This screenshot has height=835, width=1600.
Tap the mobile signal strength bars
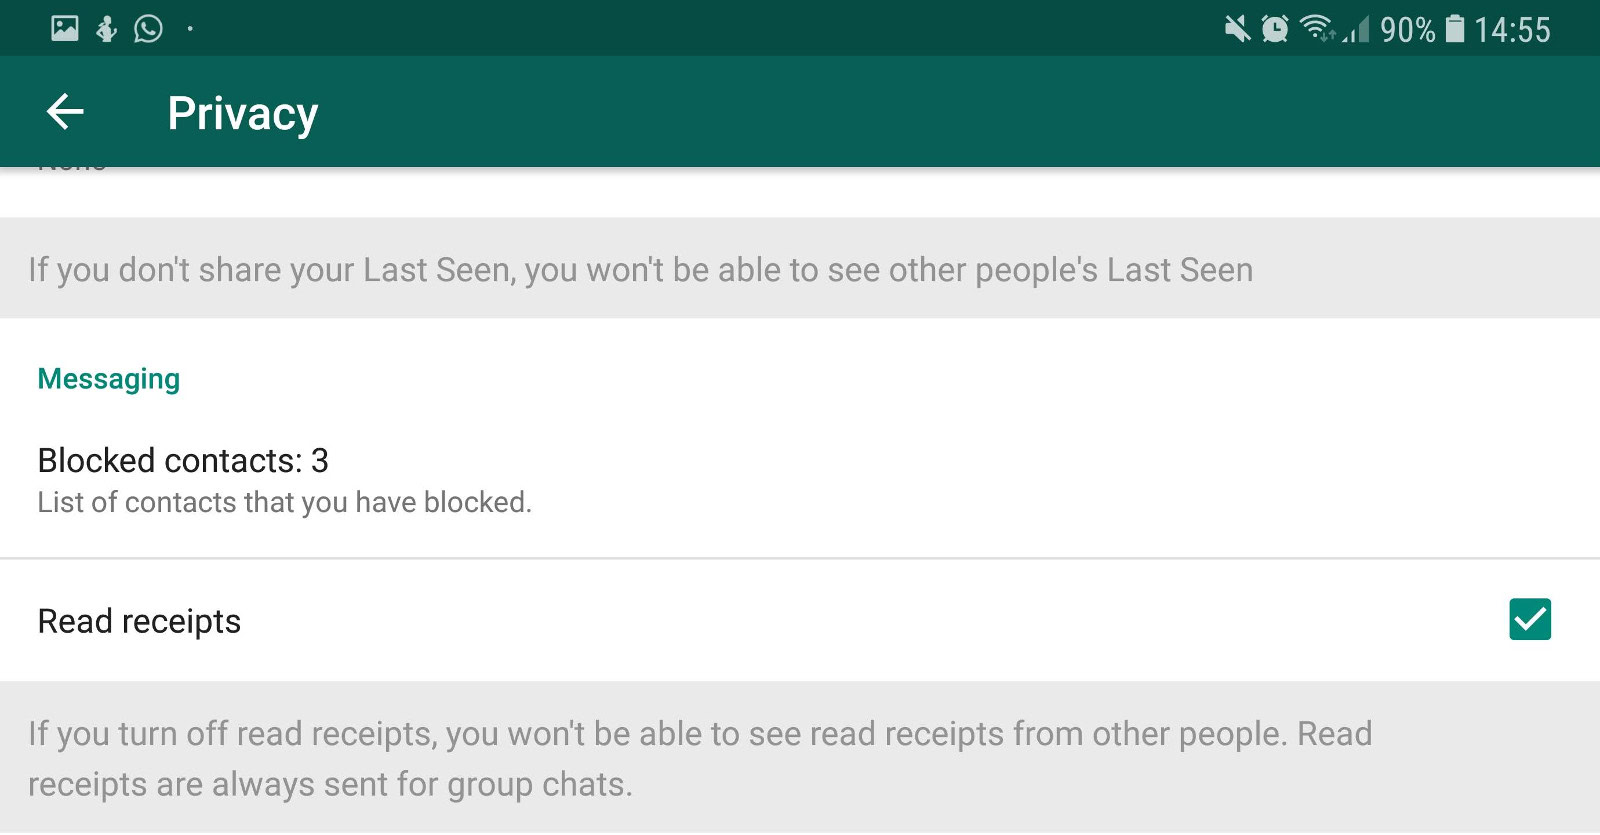pos(1357,31)
